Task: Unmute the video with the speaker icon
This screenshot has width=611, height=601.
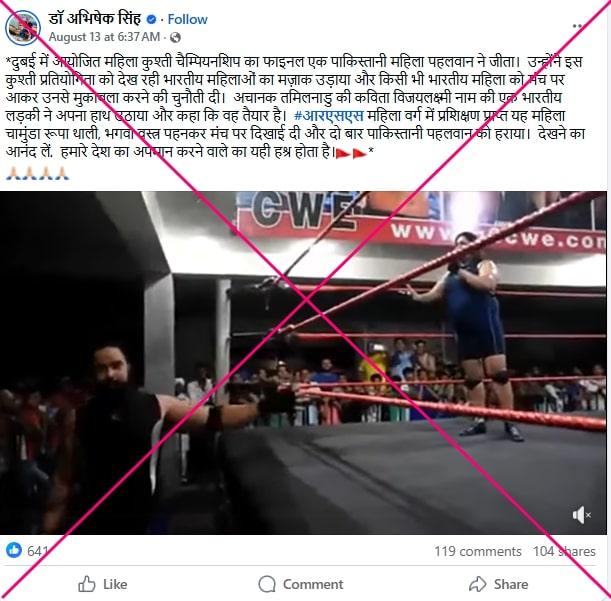Action: tap(581, 515)
